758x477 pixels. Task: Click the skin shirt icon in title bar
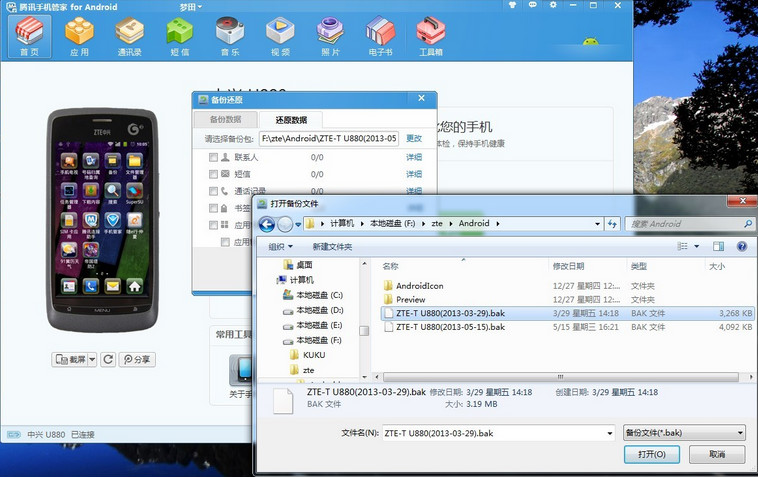pyautogui.click(x=512, y=5)
